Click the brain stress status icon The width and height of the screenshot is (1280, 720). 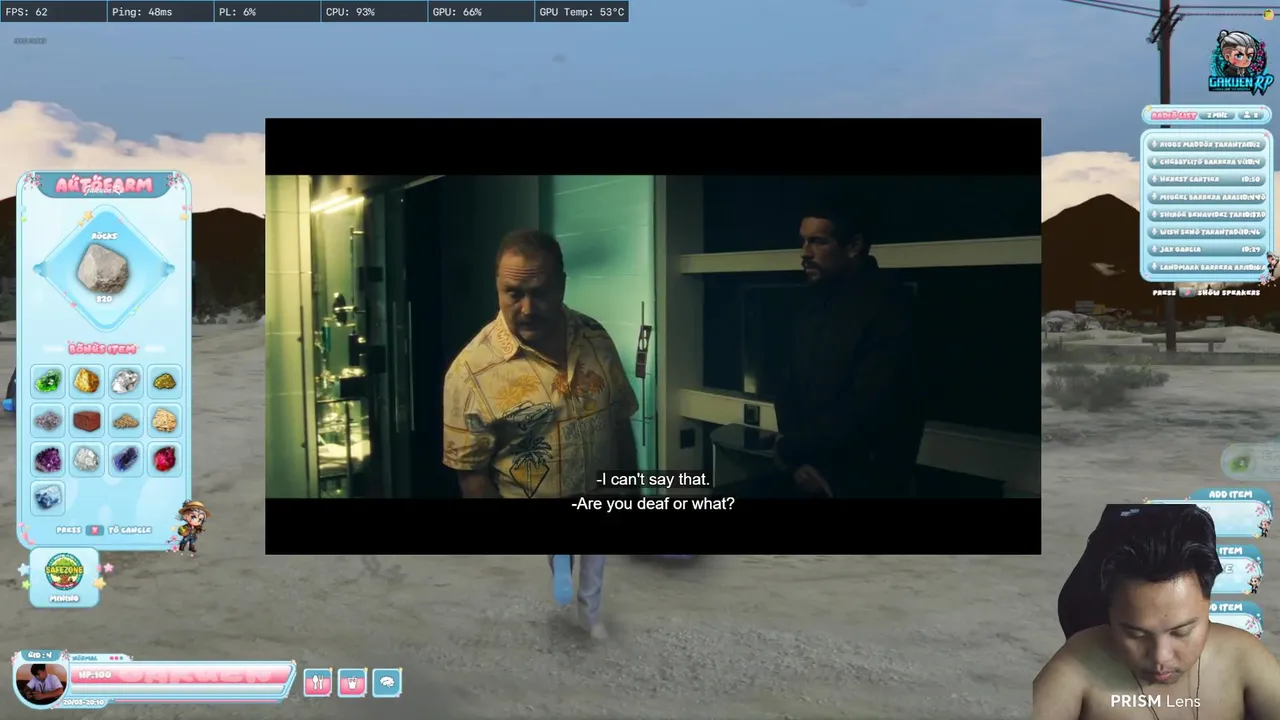(387, 682)
